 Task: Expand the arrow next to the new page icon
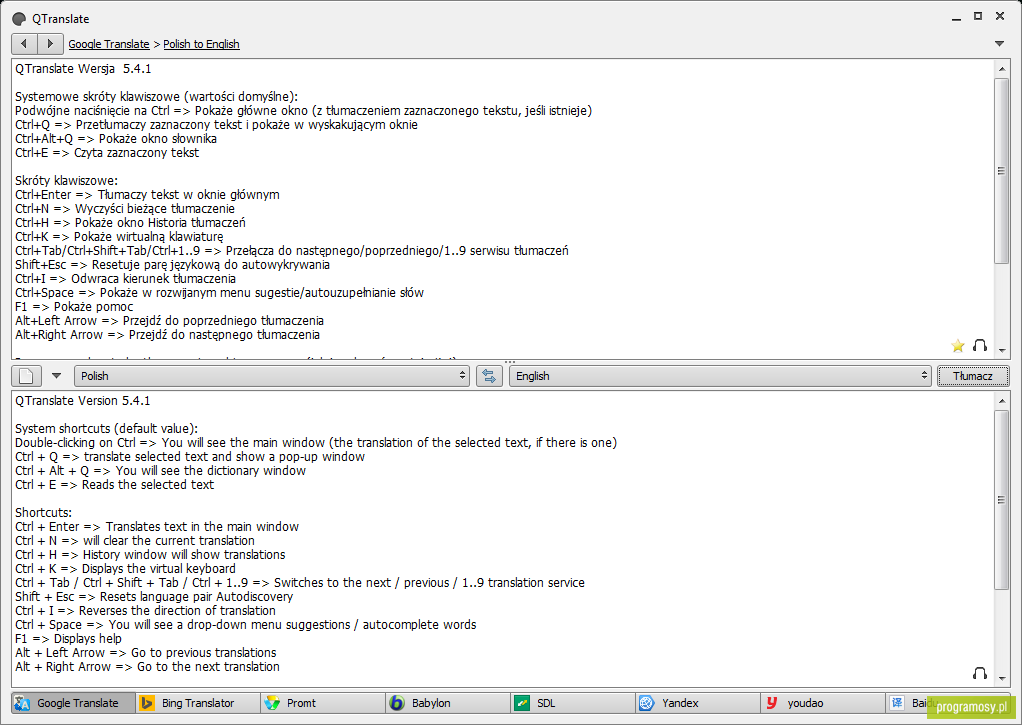tap(57, 376)
